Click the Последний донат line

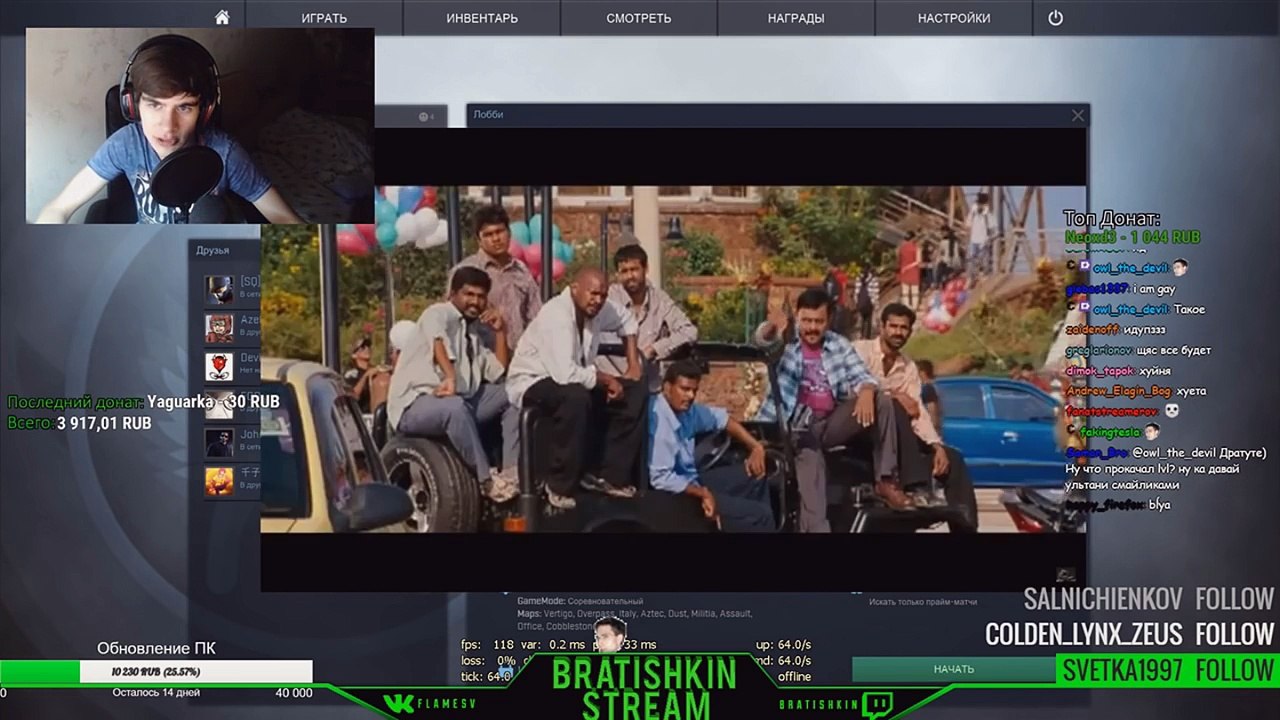[143, 402]
